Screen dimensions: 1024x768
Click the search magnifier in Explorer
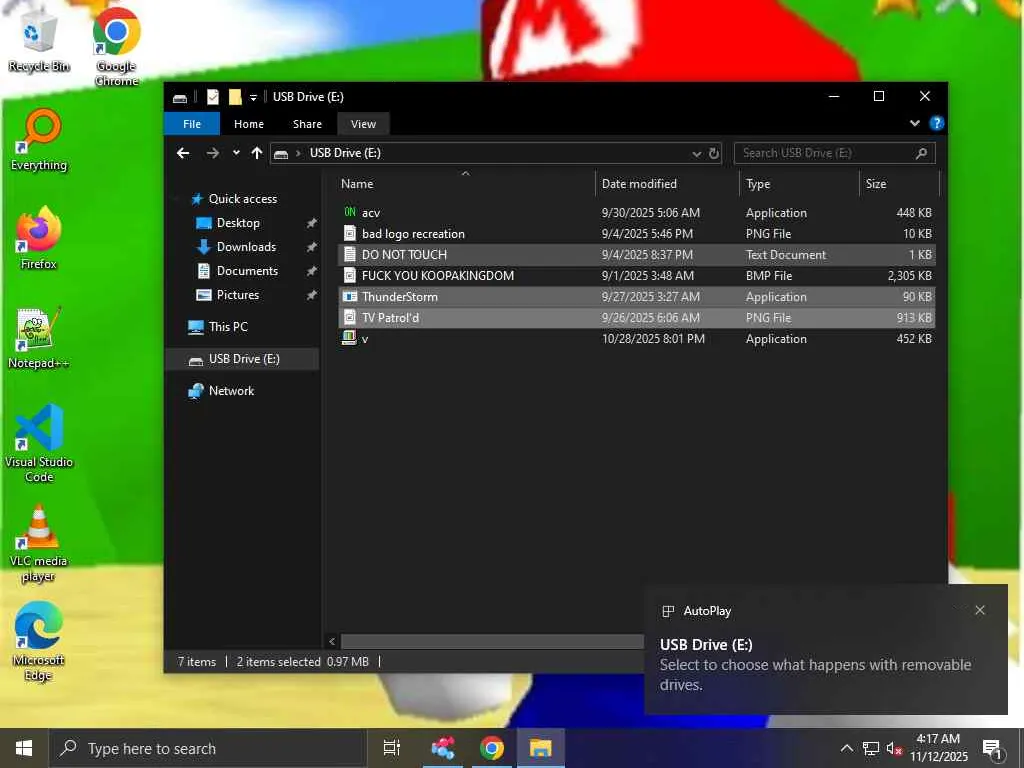pyautogui.click(x=921, y=153)
